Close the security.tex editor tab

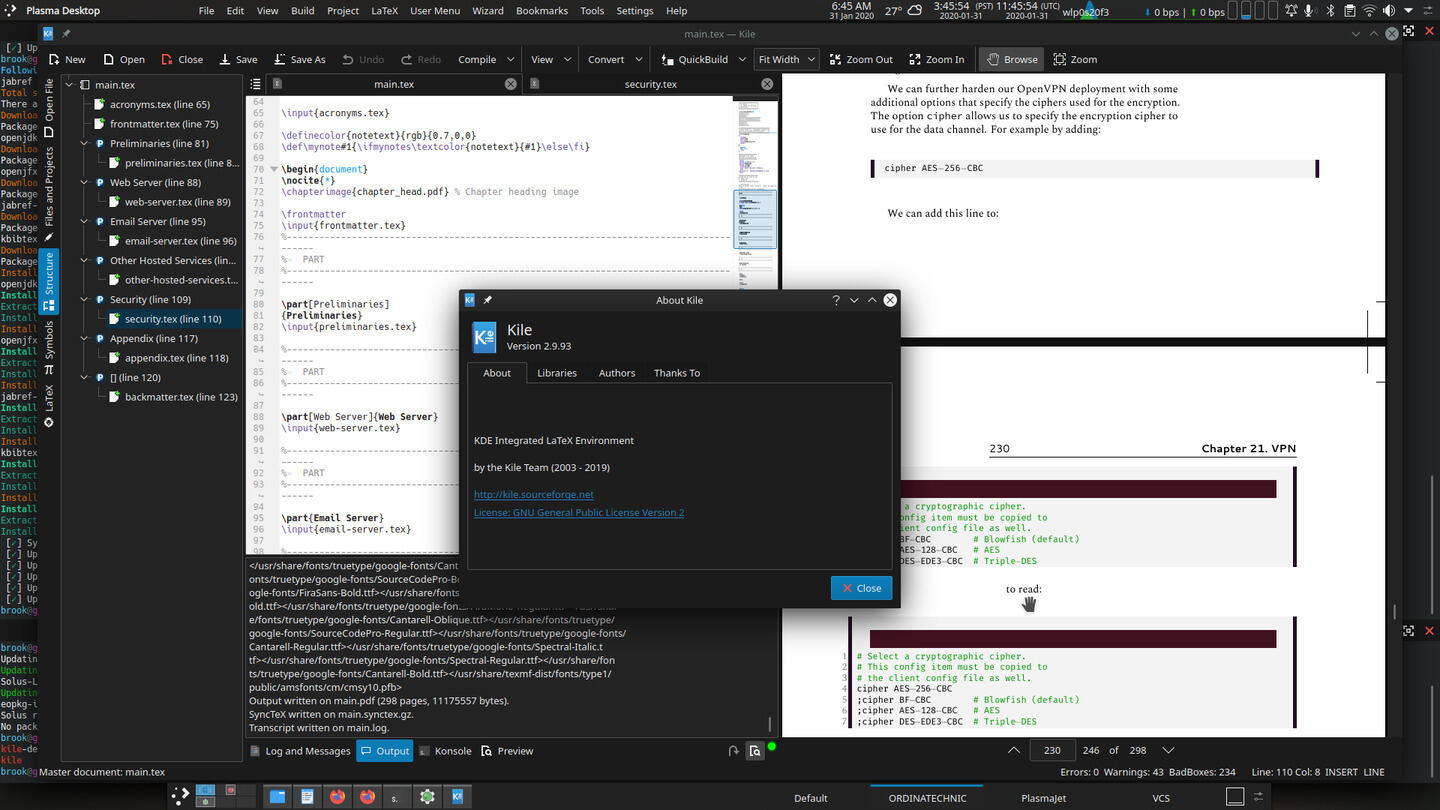pyautogui.click(x=767, y=84)
